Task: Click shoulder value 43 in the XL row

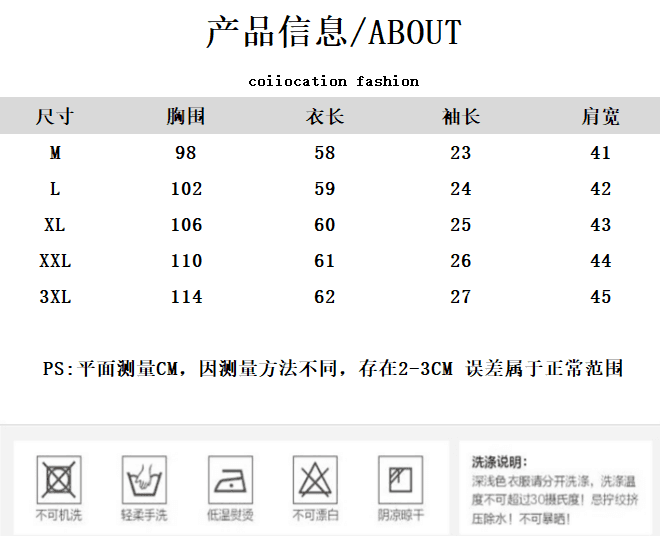Action: coord(601,225)
